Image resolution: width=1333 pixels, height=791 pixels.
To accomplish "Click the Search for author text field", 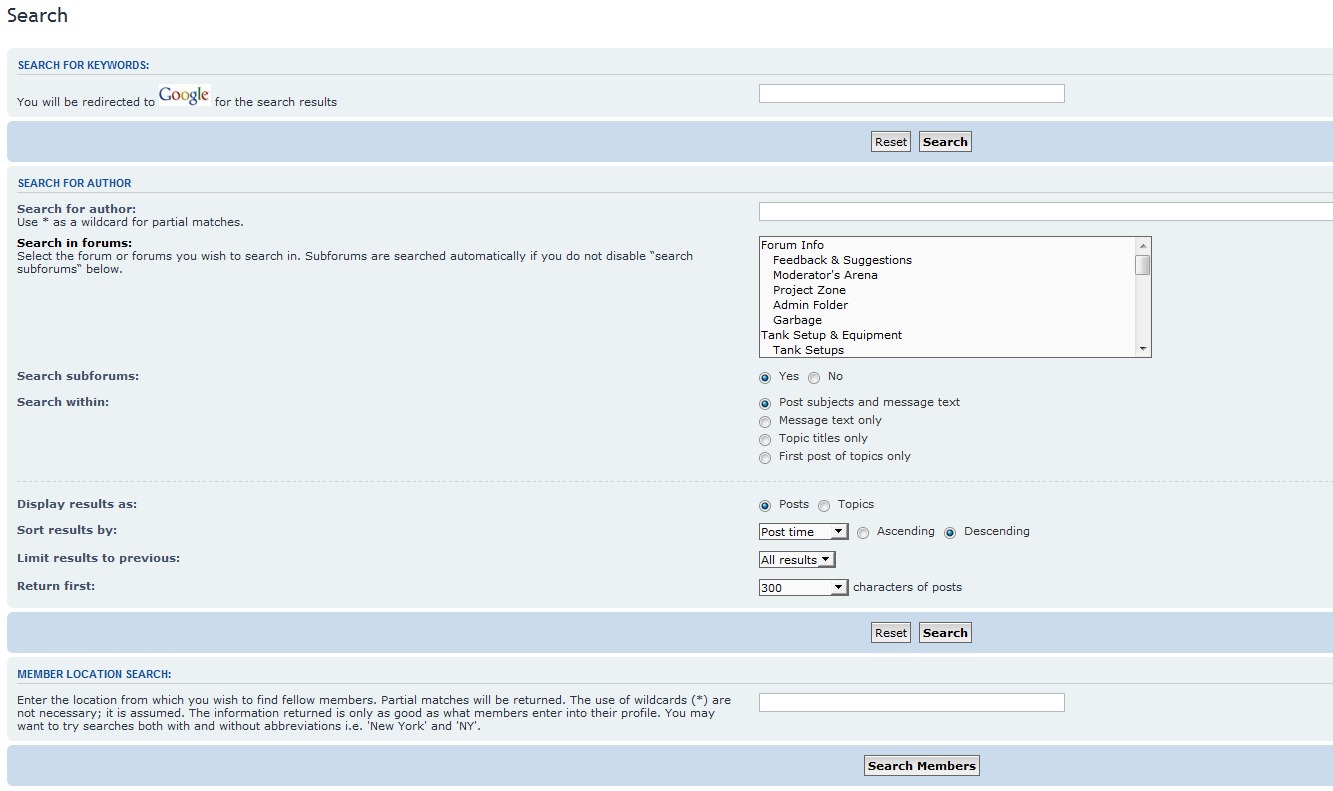I will pos(1046,211).
